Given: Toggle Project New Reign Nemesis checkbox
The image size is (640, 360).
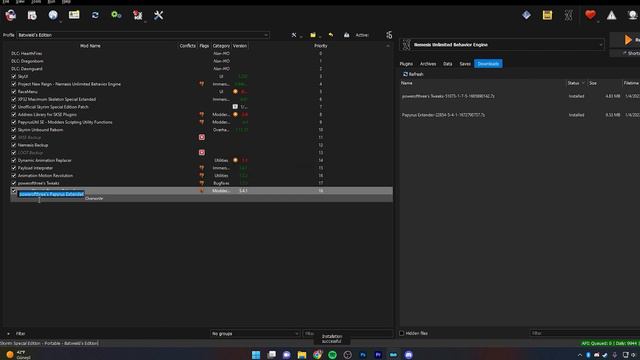Looking at the screenshot, I should (14, 84).
